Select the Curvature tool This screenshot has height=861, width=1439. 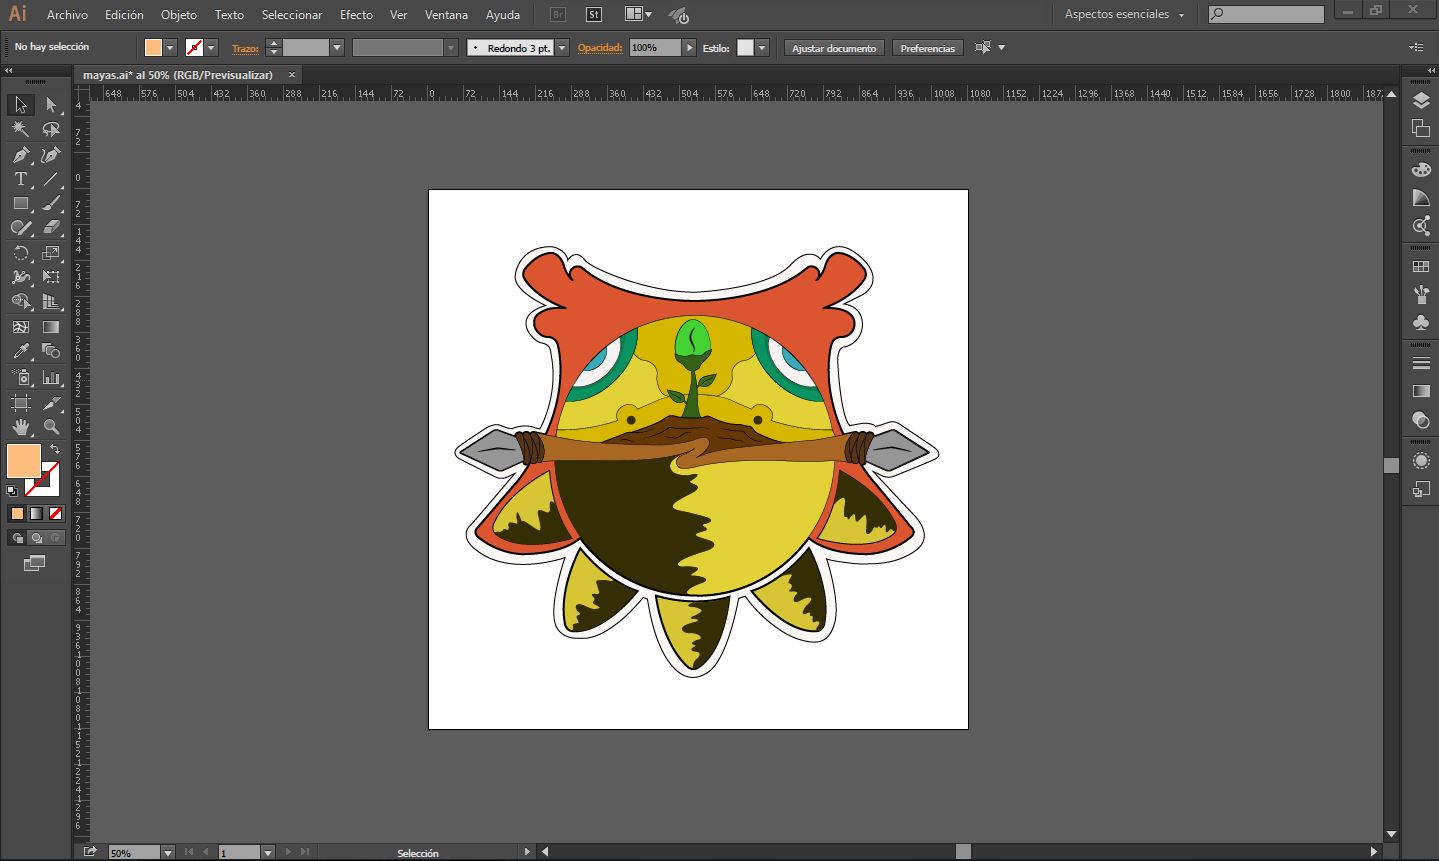[x=51, y=155]
